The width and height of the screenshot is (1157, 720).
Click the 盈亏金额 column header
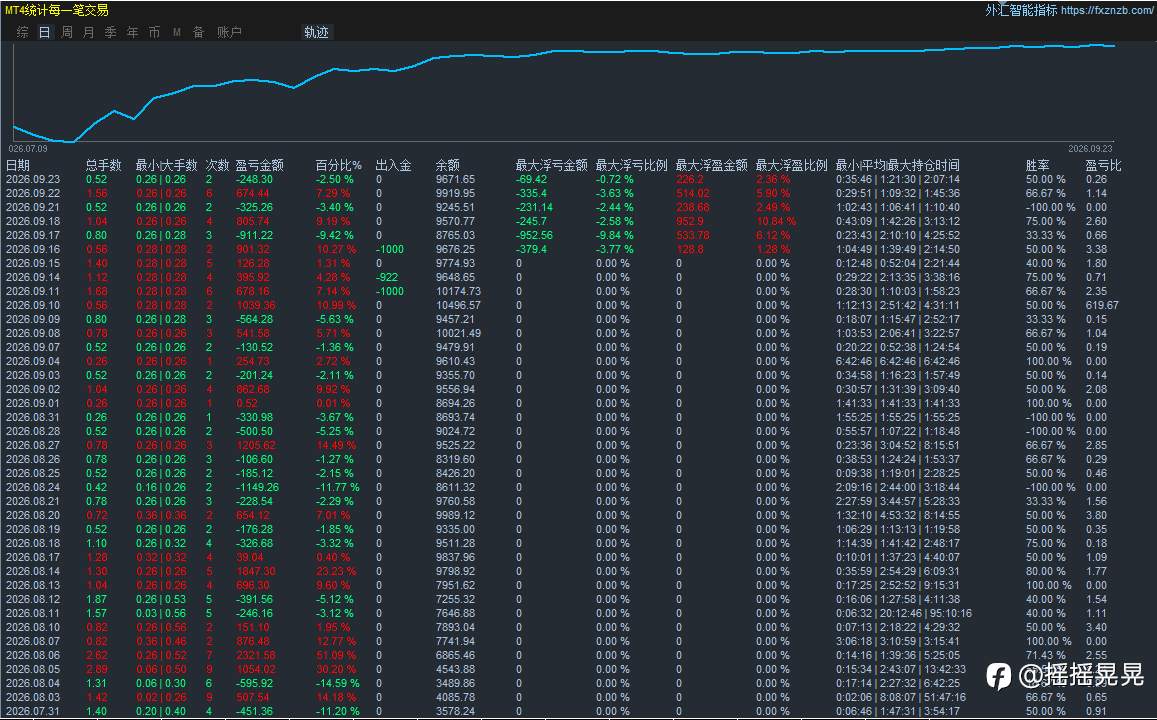(260, 165)
